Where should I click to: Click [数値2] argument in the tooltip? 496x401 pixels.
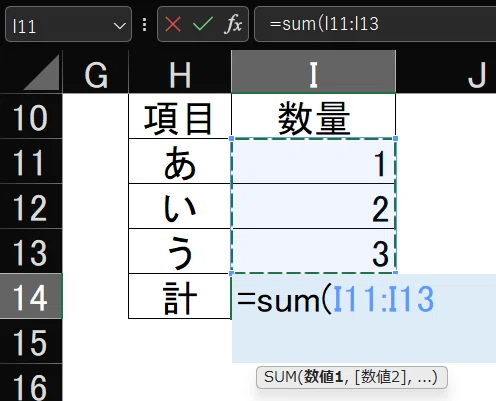380,377
